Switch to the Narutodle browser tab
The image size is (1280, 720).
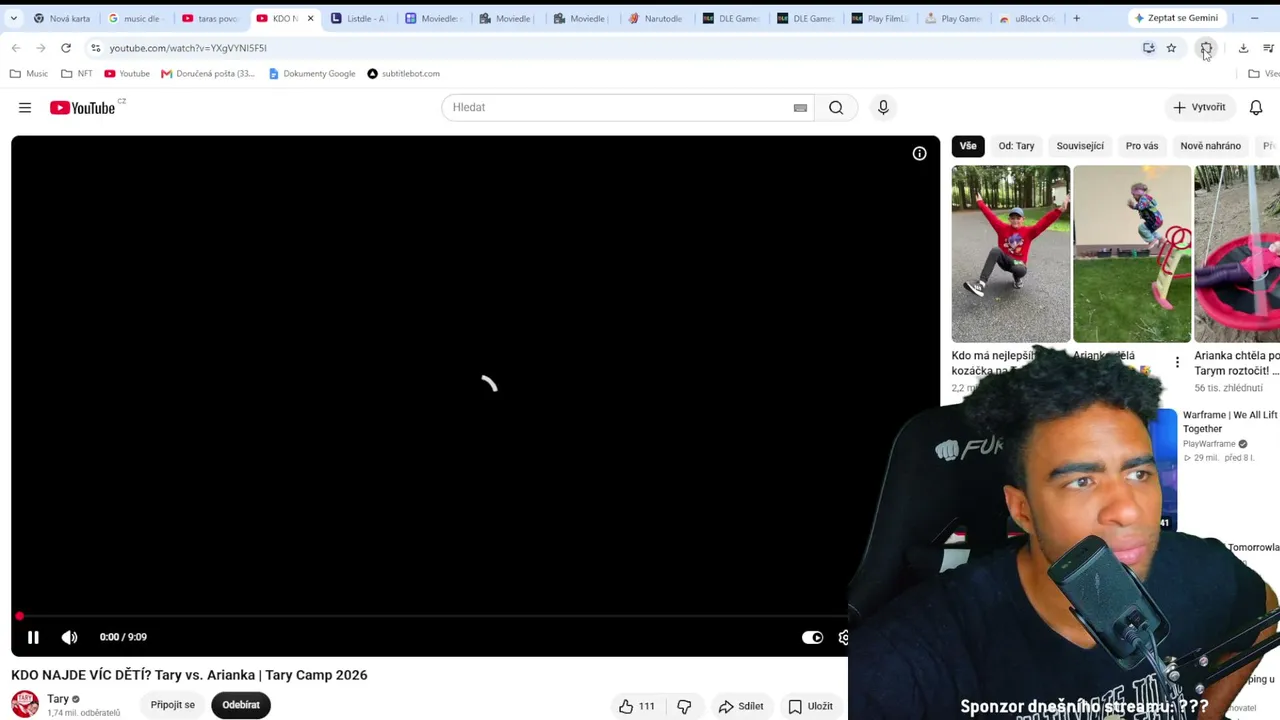pos(657,18)
